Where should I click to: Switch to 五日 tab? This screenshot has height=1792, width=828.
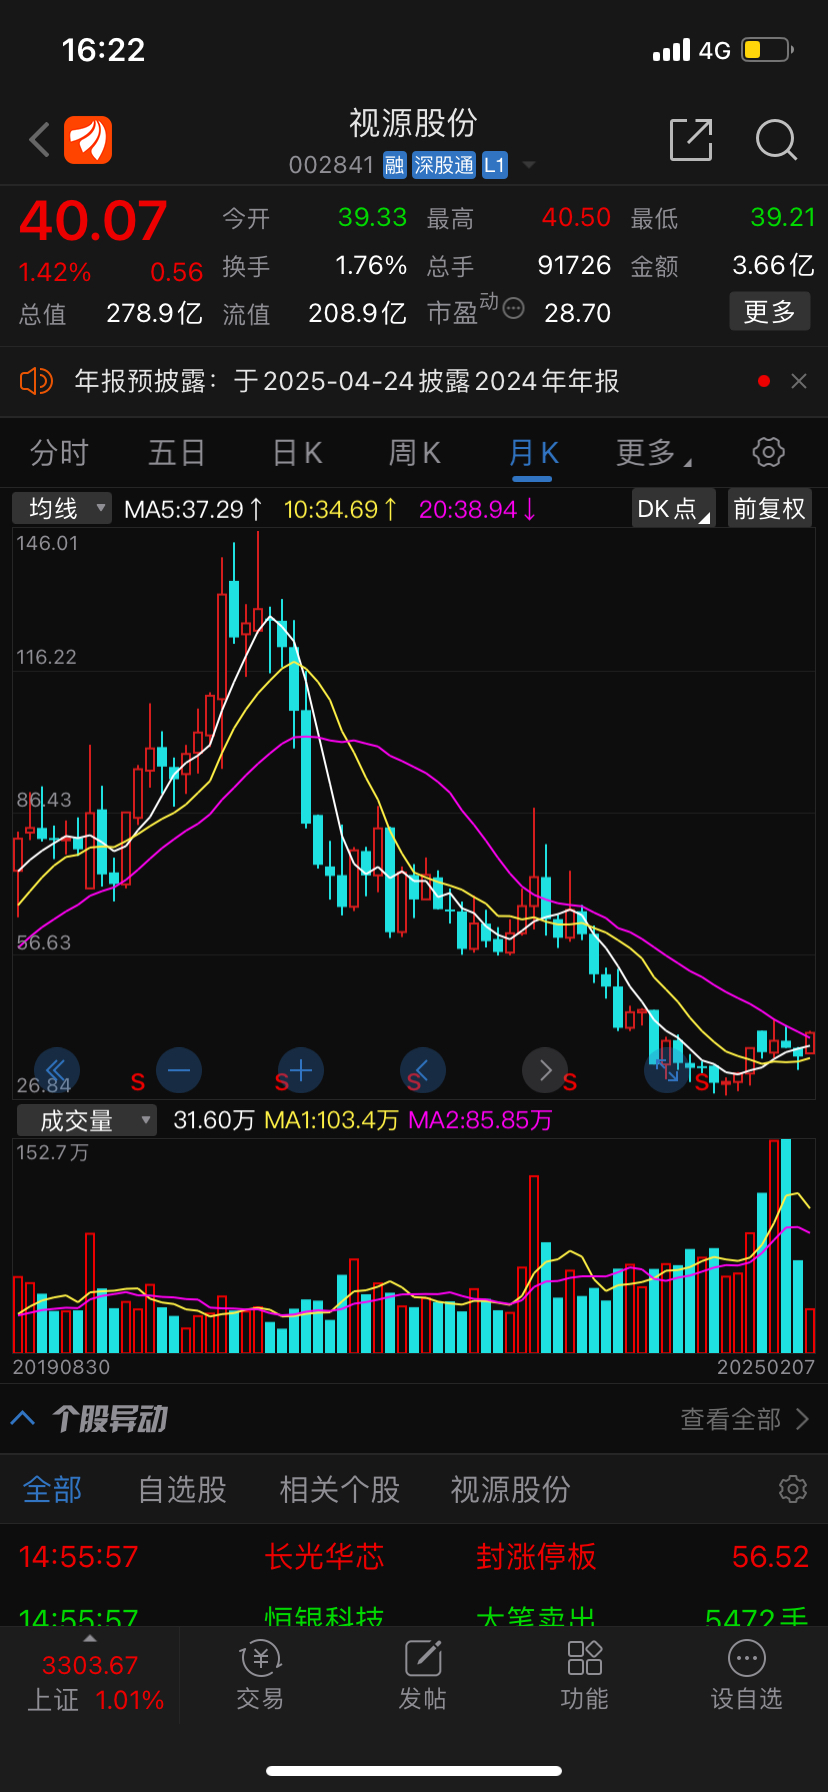(x=177, y=453)
